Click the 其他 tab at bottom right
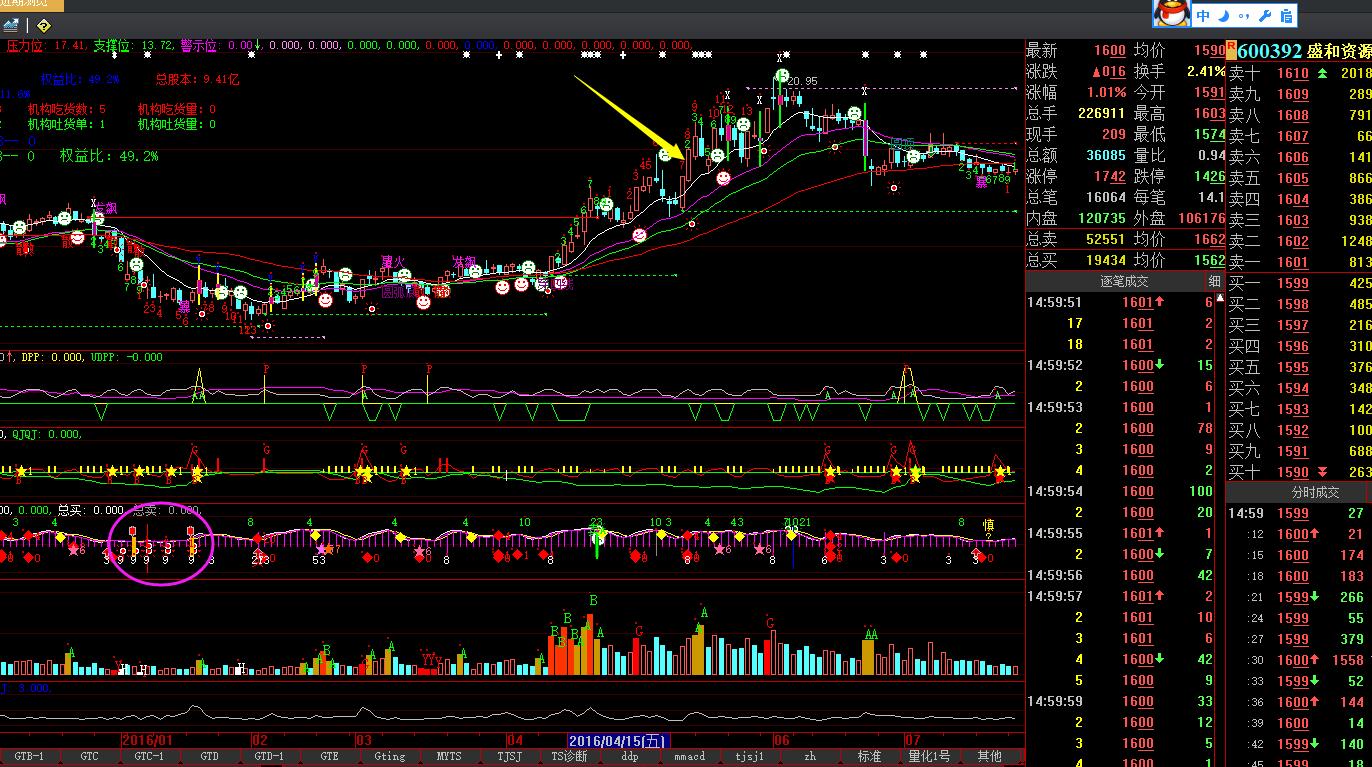Viewport: 1372px width, 767px height. pyautogui.click(x=988, y=757)
